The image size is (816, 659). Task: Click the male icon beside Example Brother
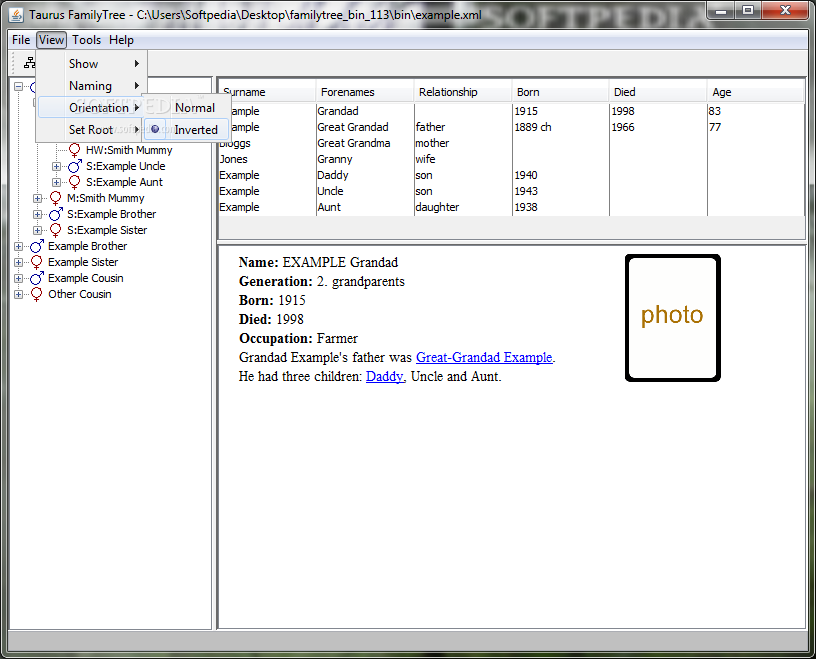tap(36, 246)
